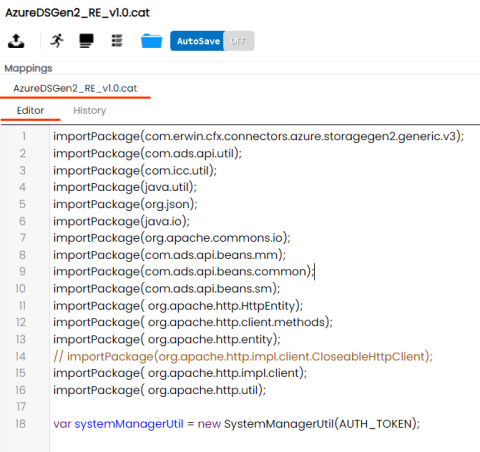Run the script with the running-man icon

pyautogui.click(x=57, y=41)
